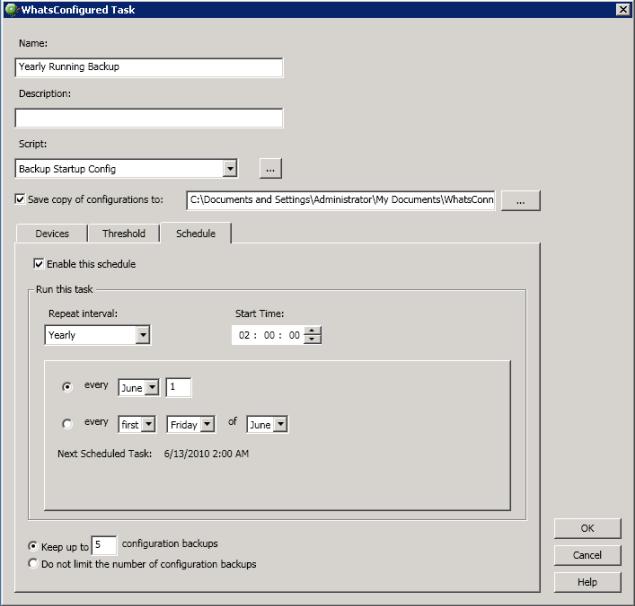Open the Script dropdown list
This screenshot has height=606, width=635.
click(230, 168)
